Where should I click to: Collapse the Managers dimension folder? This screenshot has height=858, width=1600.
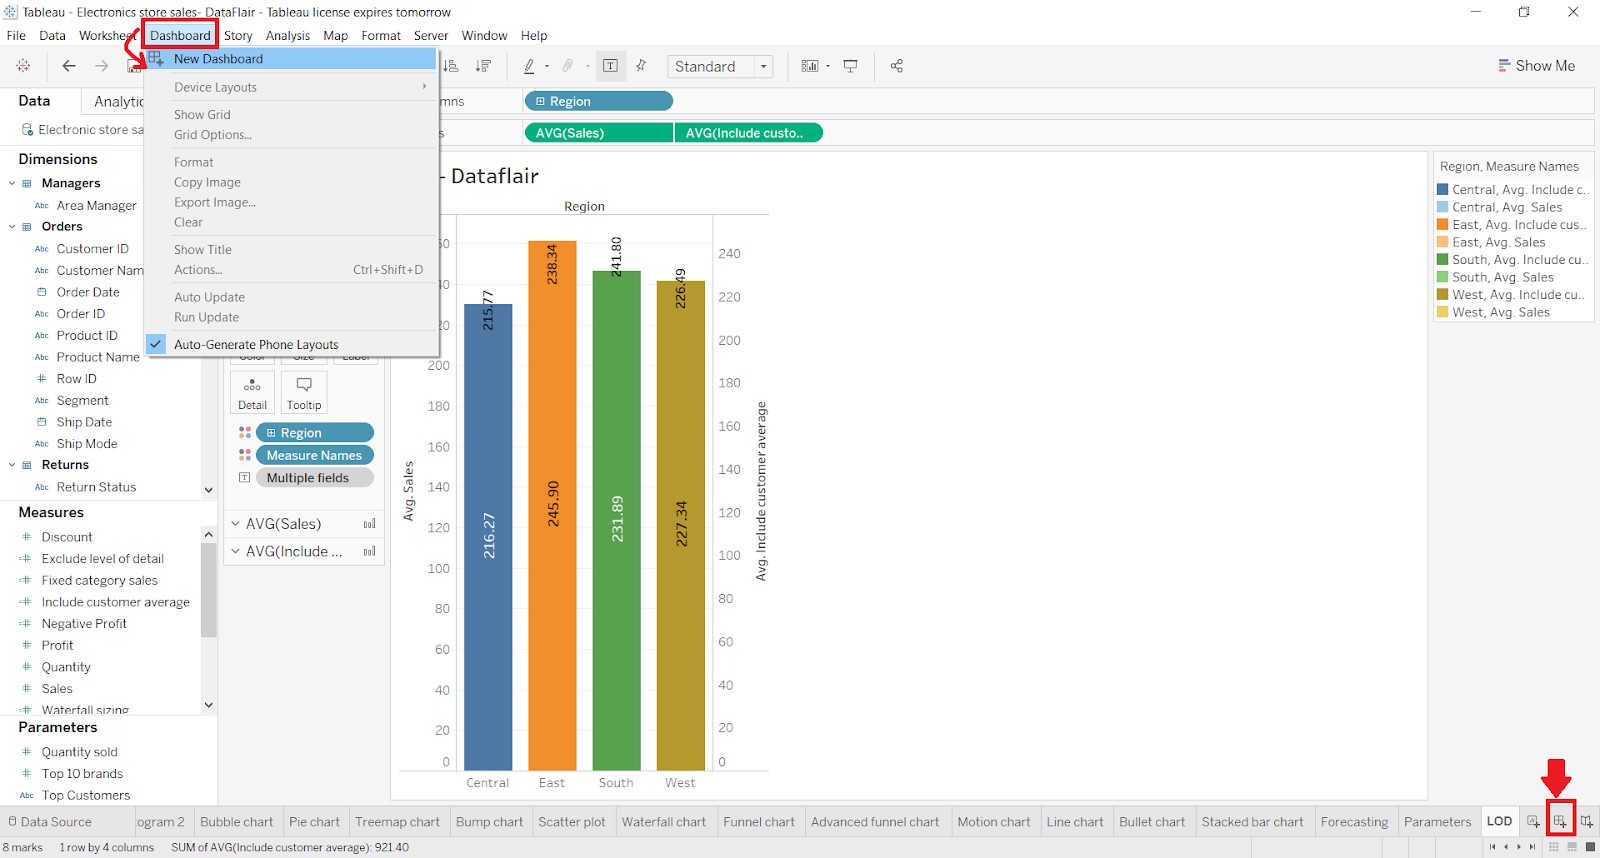pyautogui.click(x=12, y=183)
